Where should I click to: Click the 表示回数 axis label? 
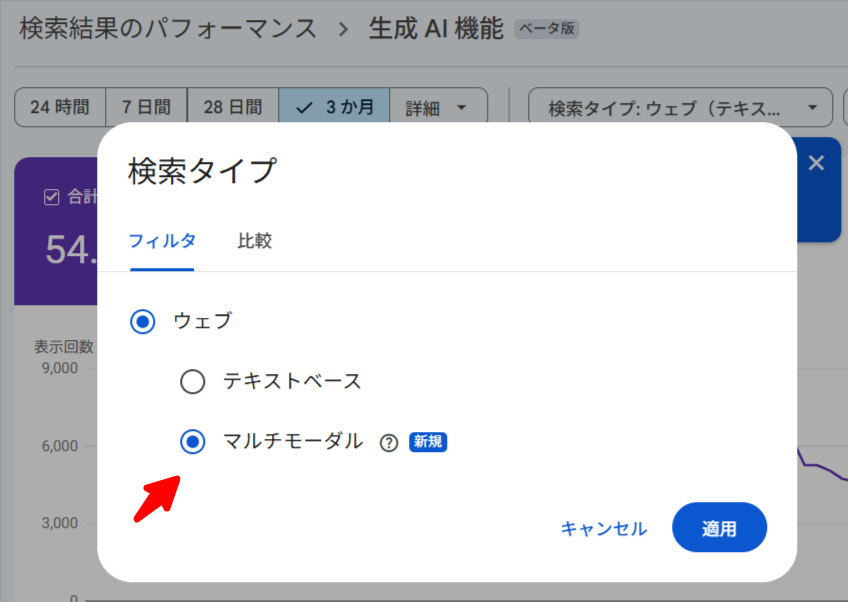point(64,347)
